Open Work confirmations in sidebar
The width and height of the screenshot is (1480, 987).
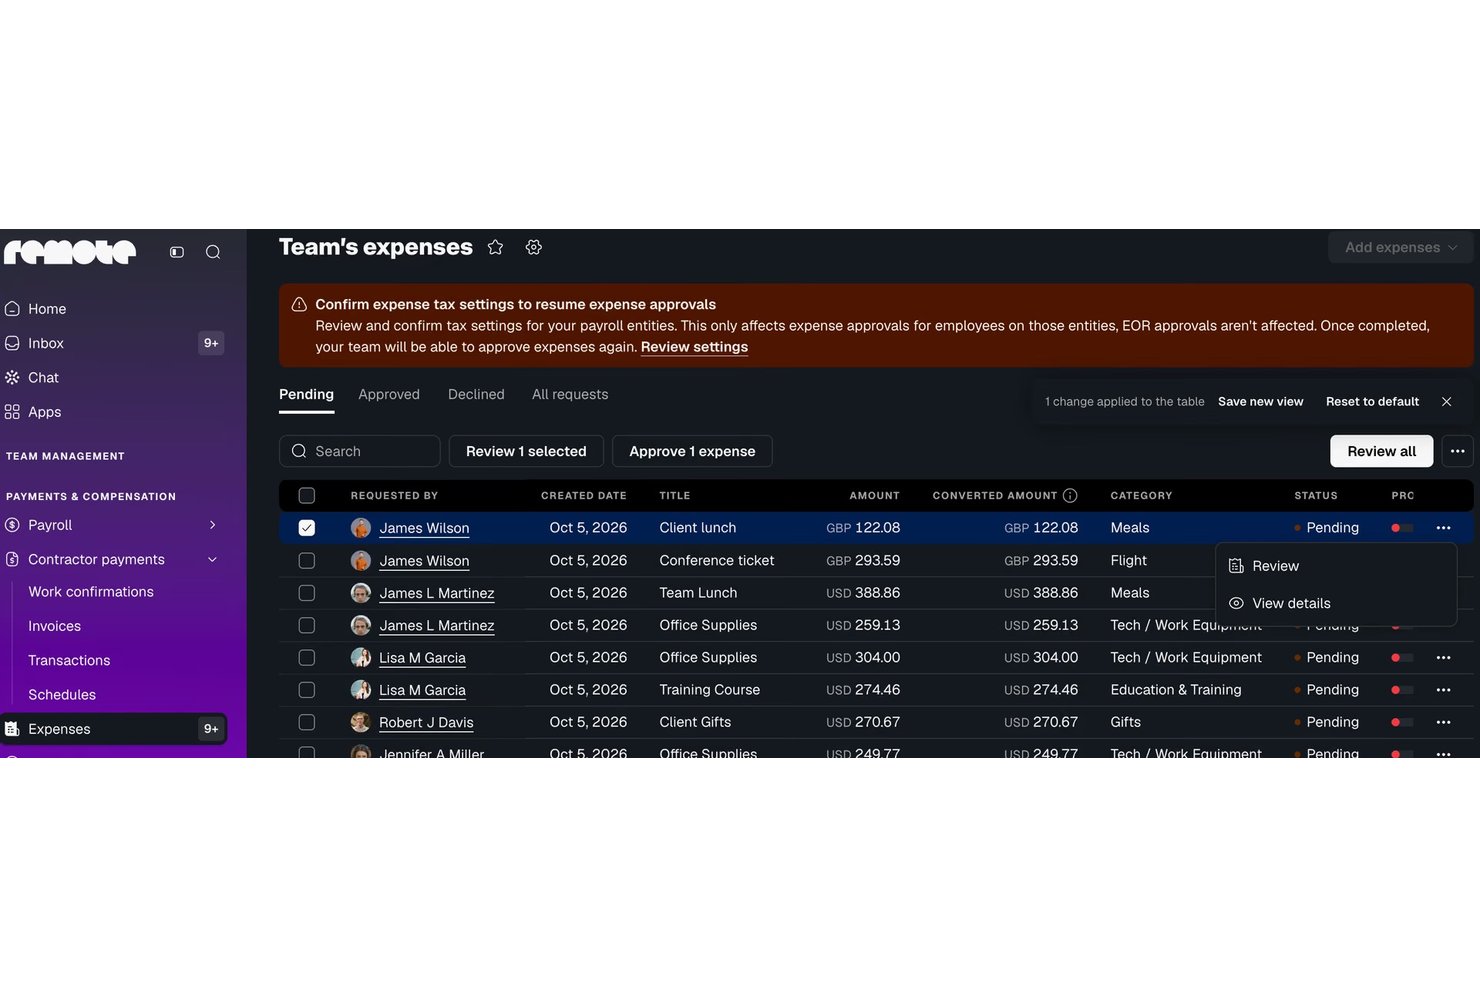[91, 592]
